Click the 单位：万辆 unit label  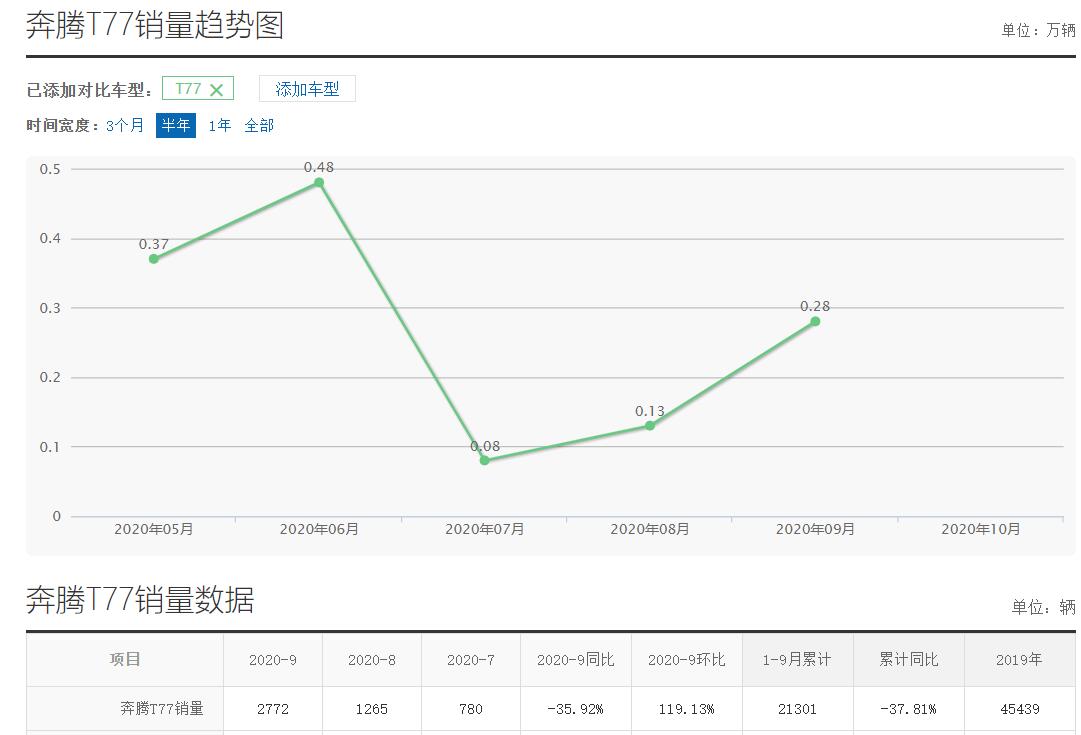1038,30
